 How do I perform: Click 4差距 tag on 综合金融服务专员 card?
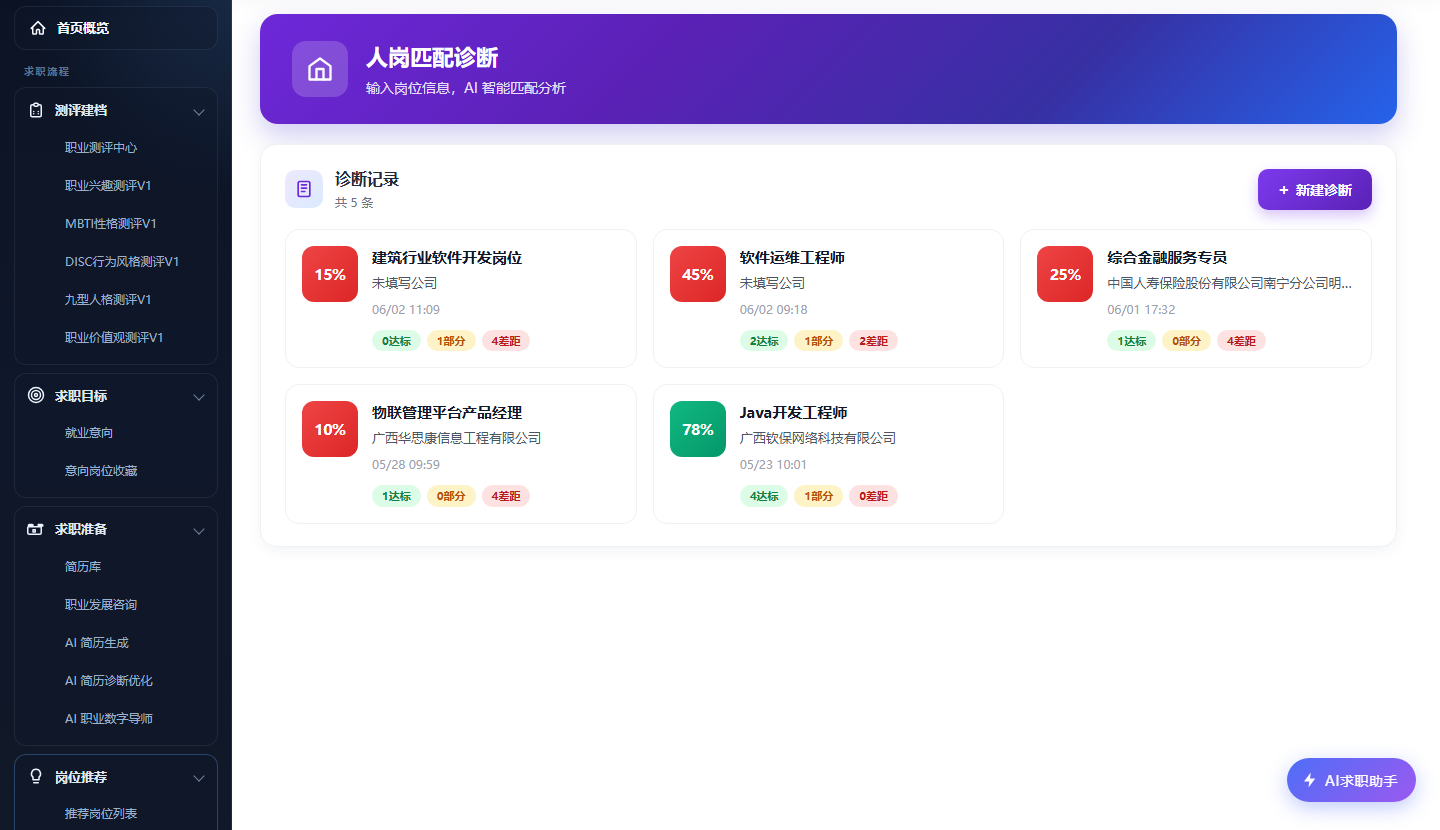point(1241,341)
